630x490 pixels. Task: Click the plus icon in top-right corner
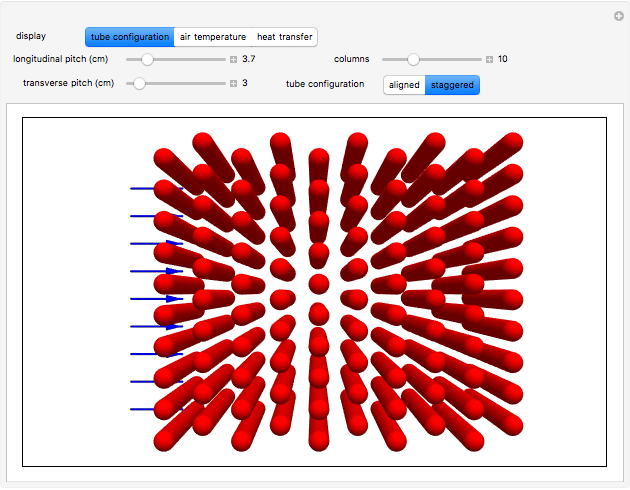coord(619,16)
